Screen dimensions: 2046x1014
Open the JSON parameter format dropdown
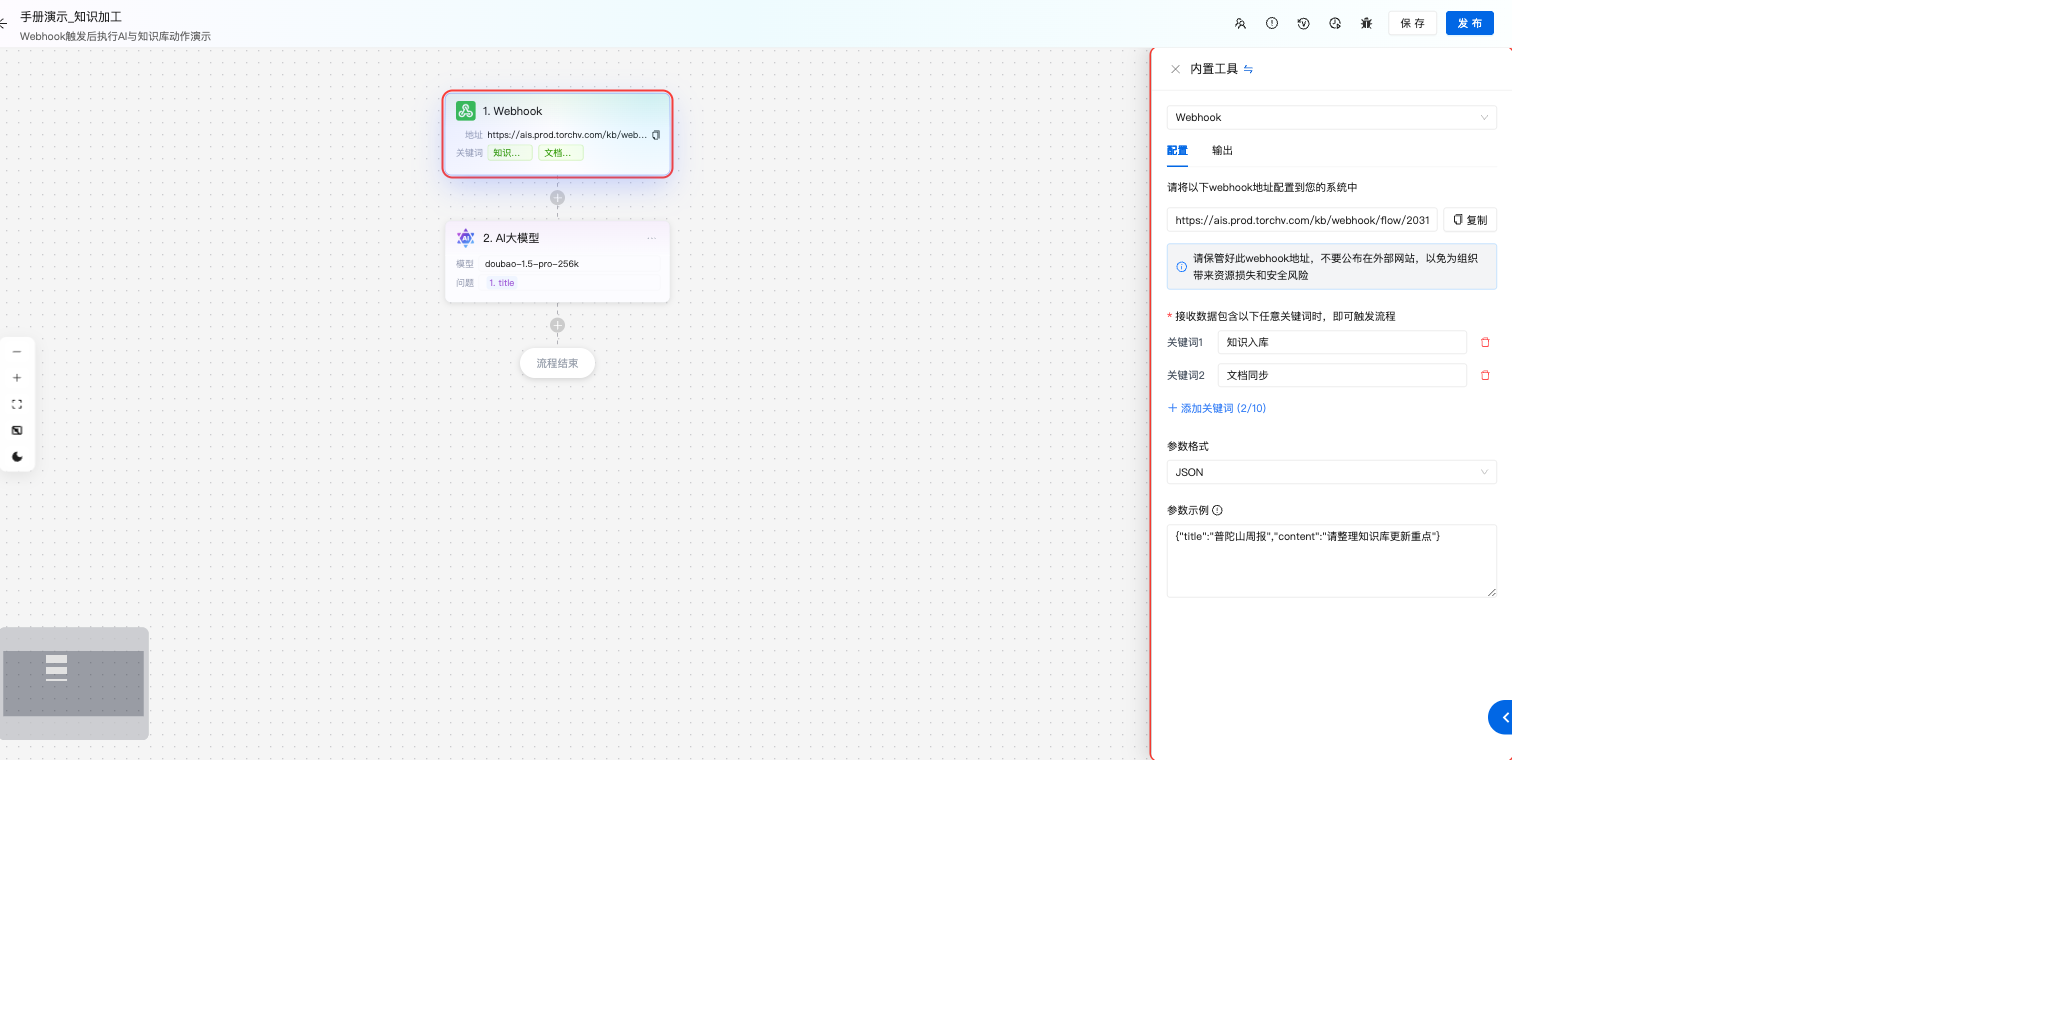1331,472
